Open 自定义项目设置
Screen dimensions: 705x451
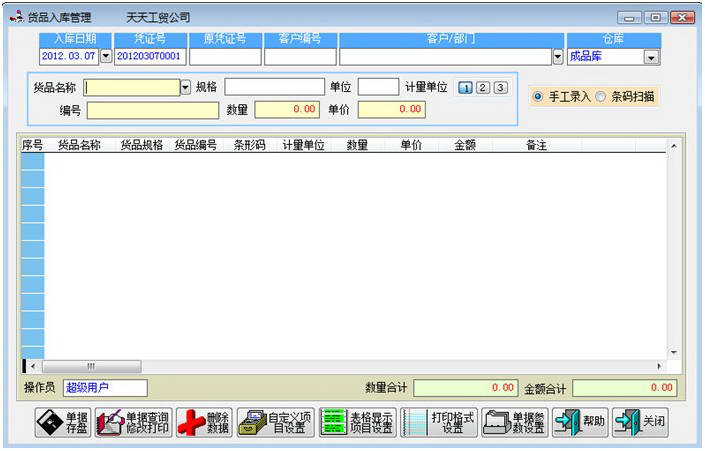point(275,423)
